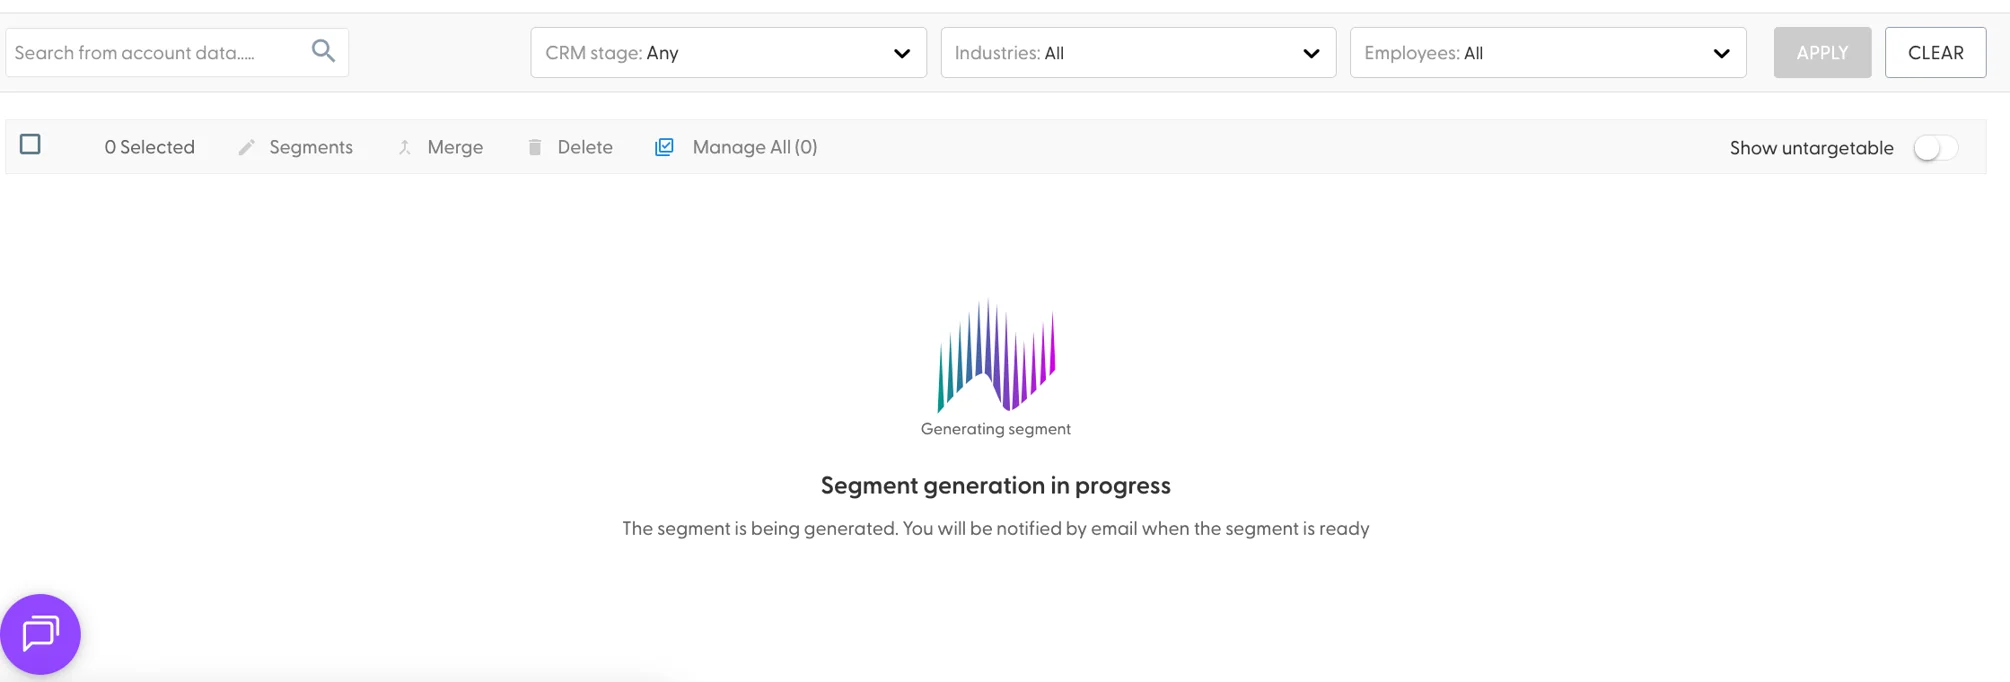The image size is (2010, 682).
Task: Click the Delete trash icon
Action: pos(535,148)
